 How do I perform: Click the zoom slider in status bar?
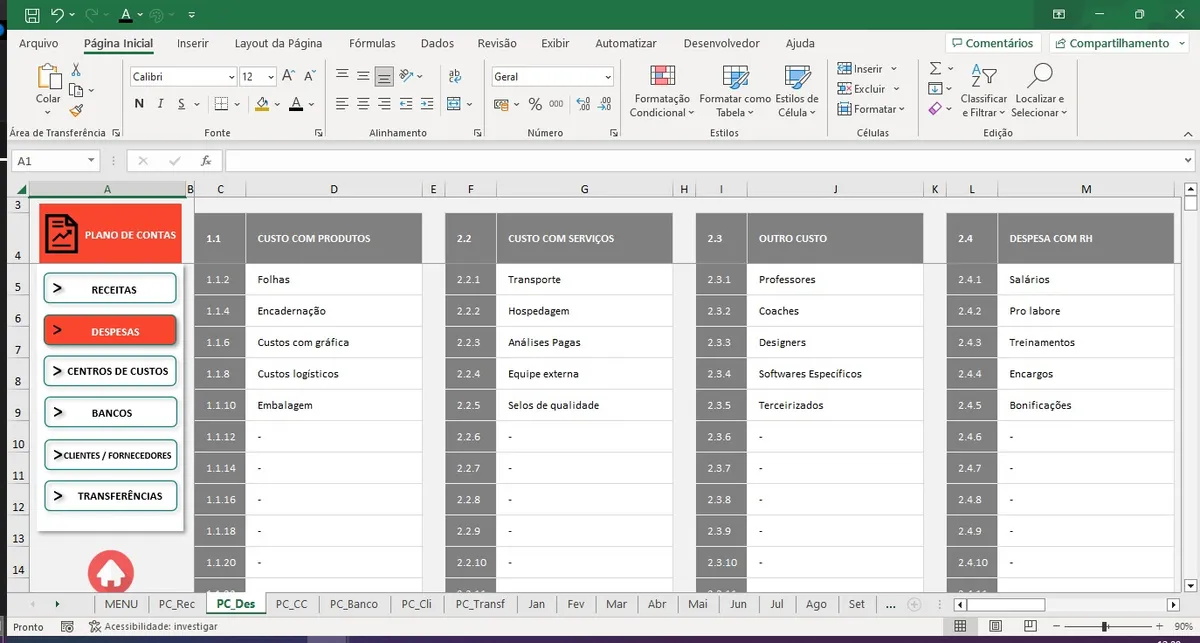(1104, 626)
